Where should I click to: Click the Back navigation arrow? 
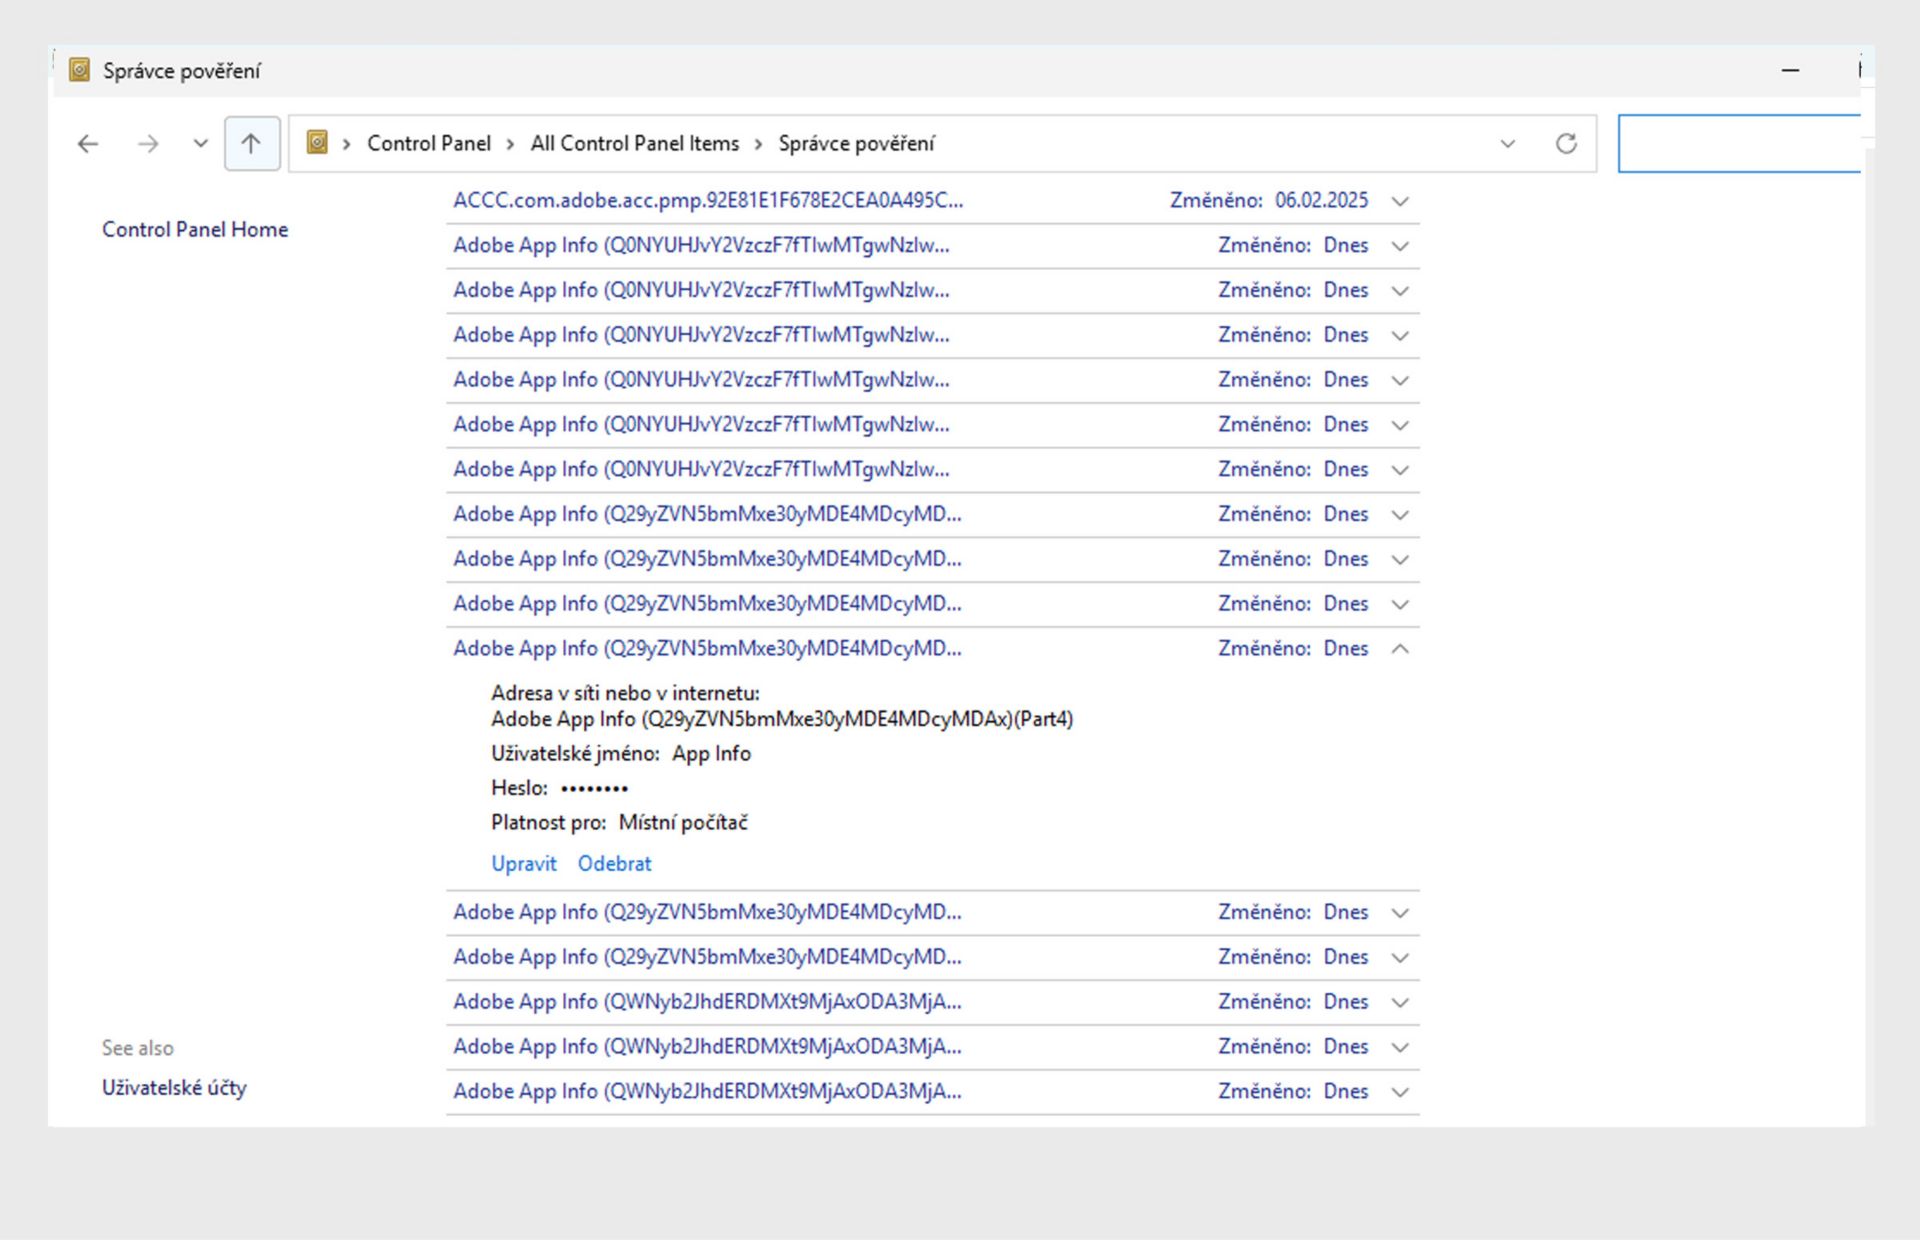(x=88, y=144)
